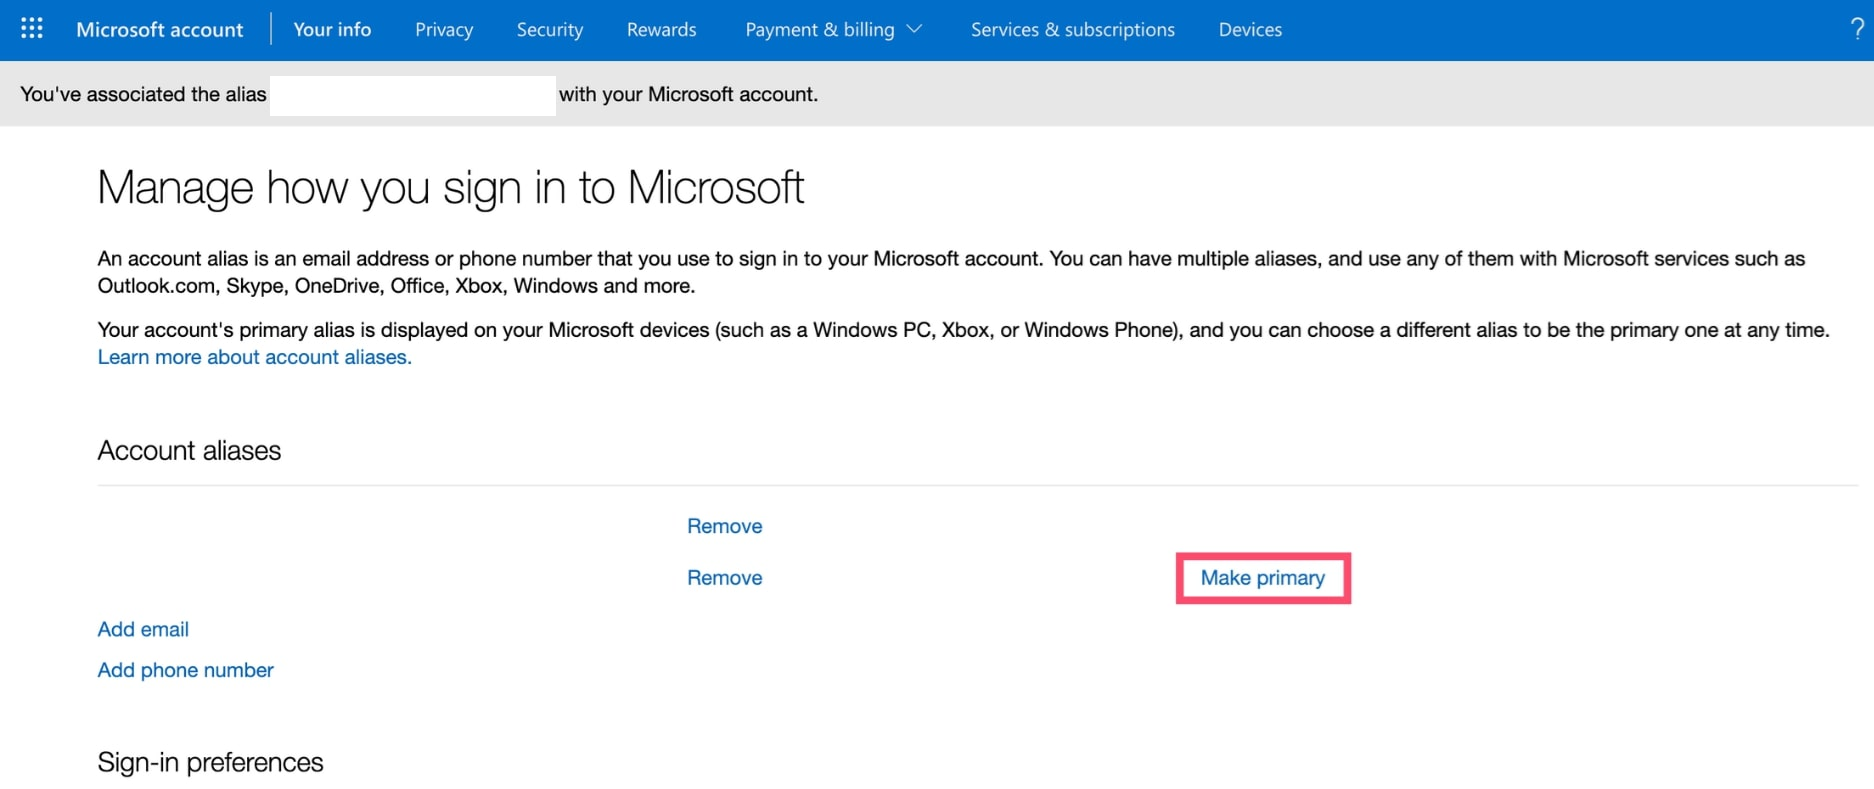Open the app launcher grid icon
This screenshot has width=1874, height=789.
[x=32, y=29]
